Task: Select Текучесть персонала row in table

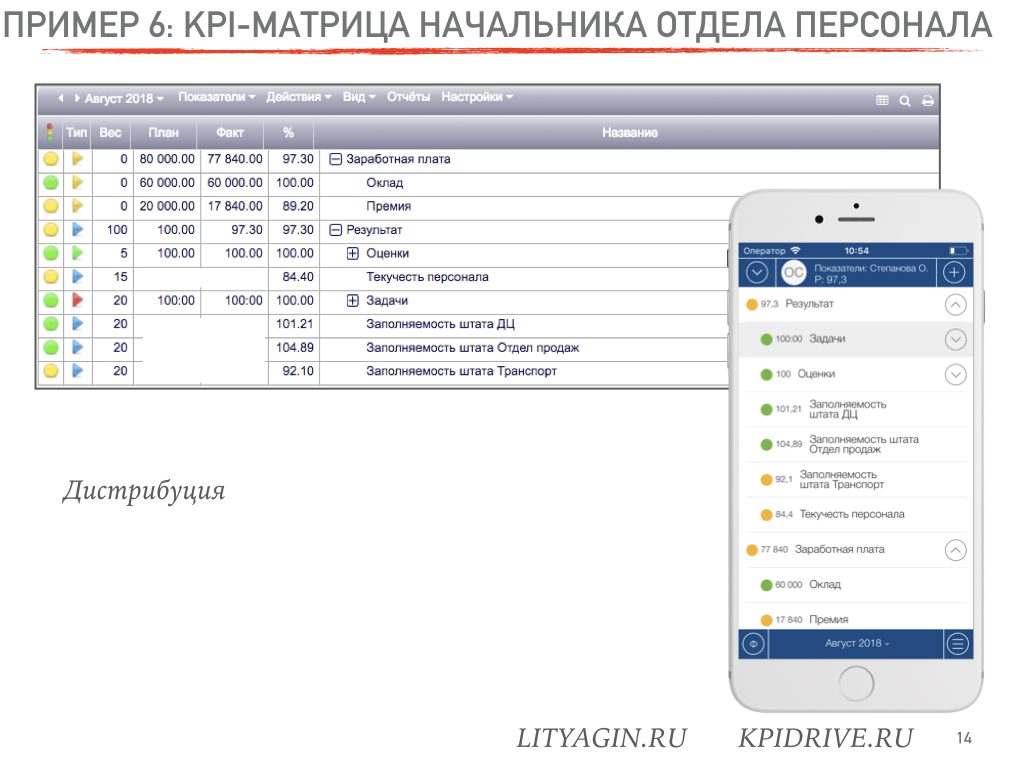Action: [x=427, y=277]
